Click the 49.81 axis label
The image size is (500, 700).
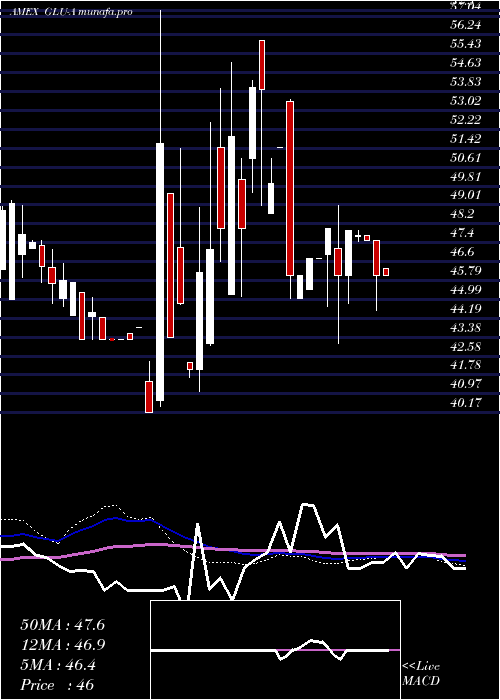tap(465, 176)
